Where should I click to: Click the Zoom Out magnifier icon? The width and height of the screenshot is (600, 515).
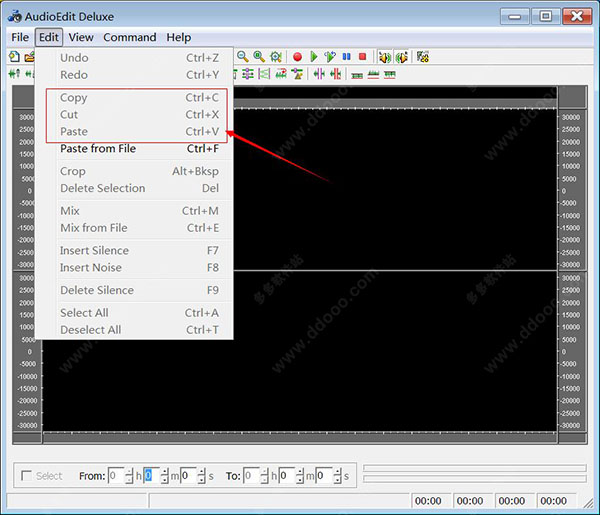[x=243, y=57]
